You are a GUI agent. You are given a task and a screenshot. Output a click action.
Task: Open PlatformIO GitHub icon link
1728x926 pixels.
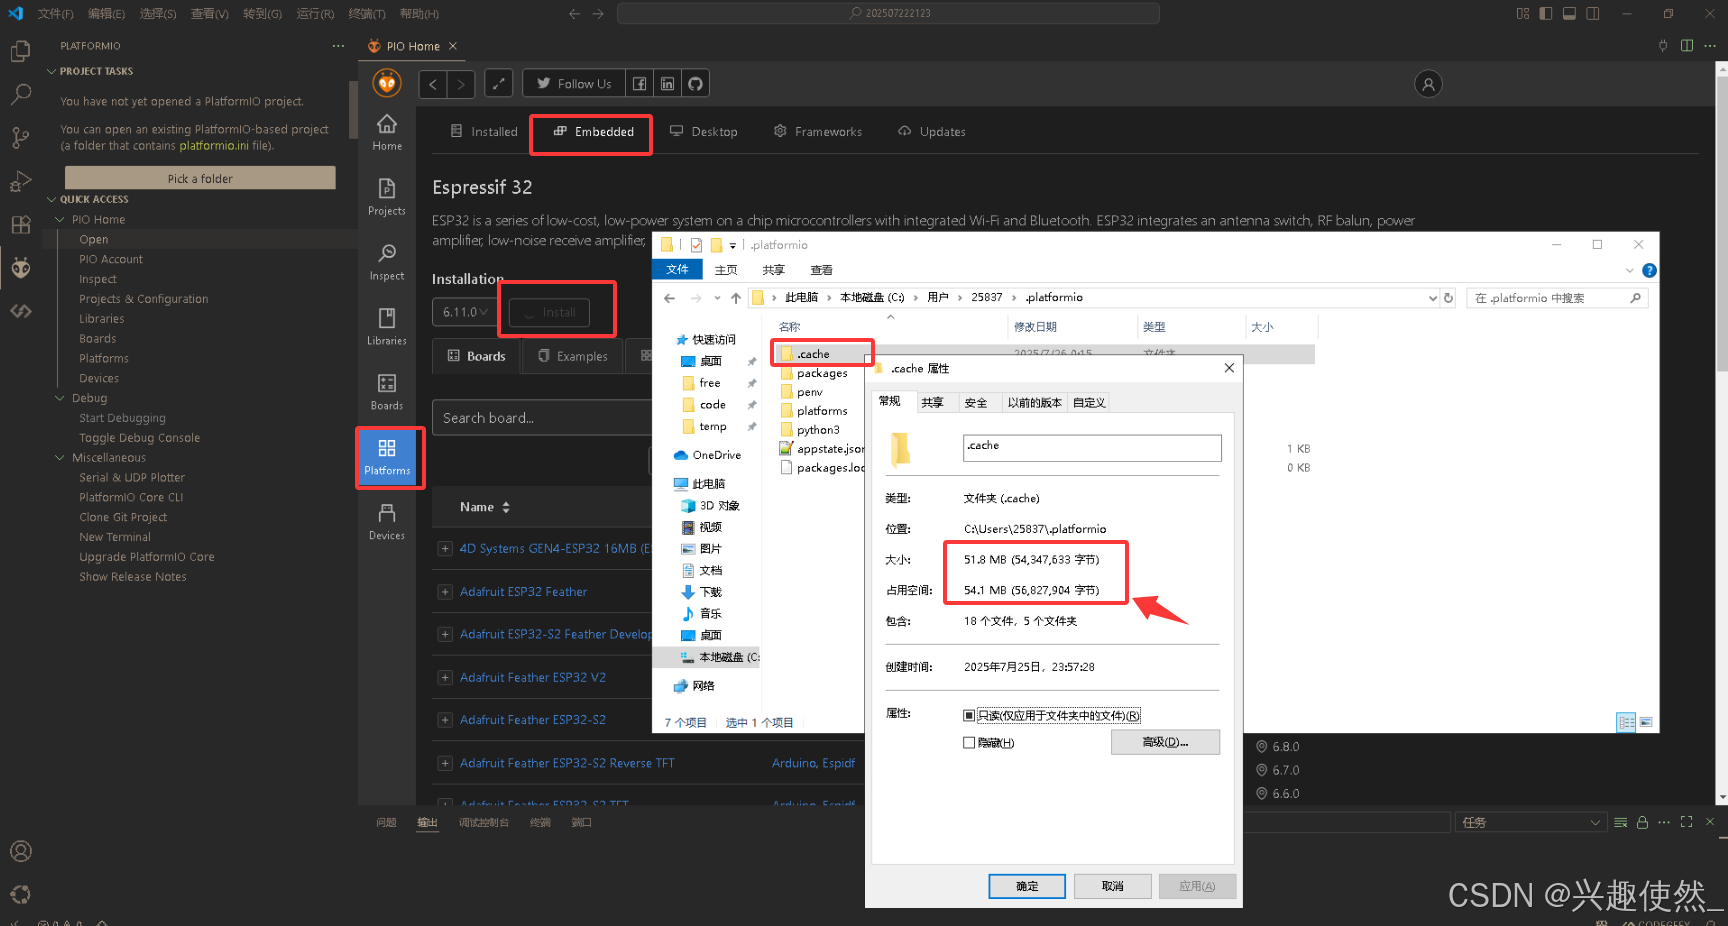tap(695, 84)
